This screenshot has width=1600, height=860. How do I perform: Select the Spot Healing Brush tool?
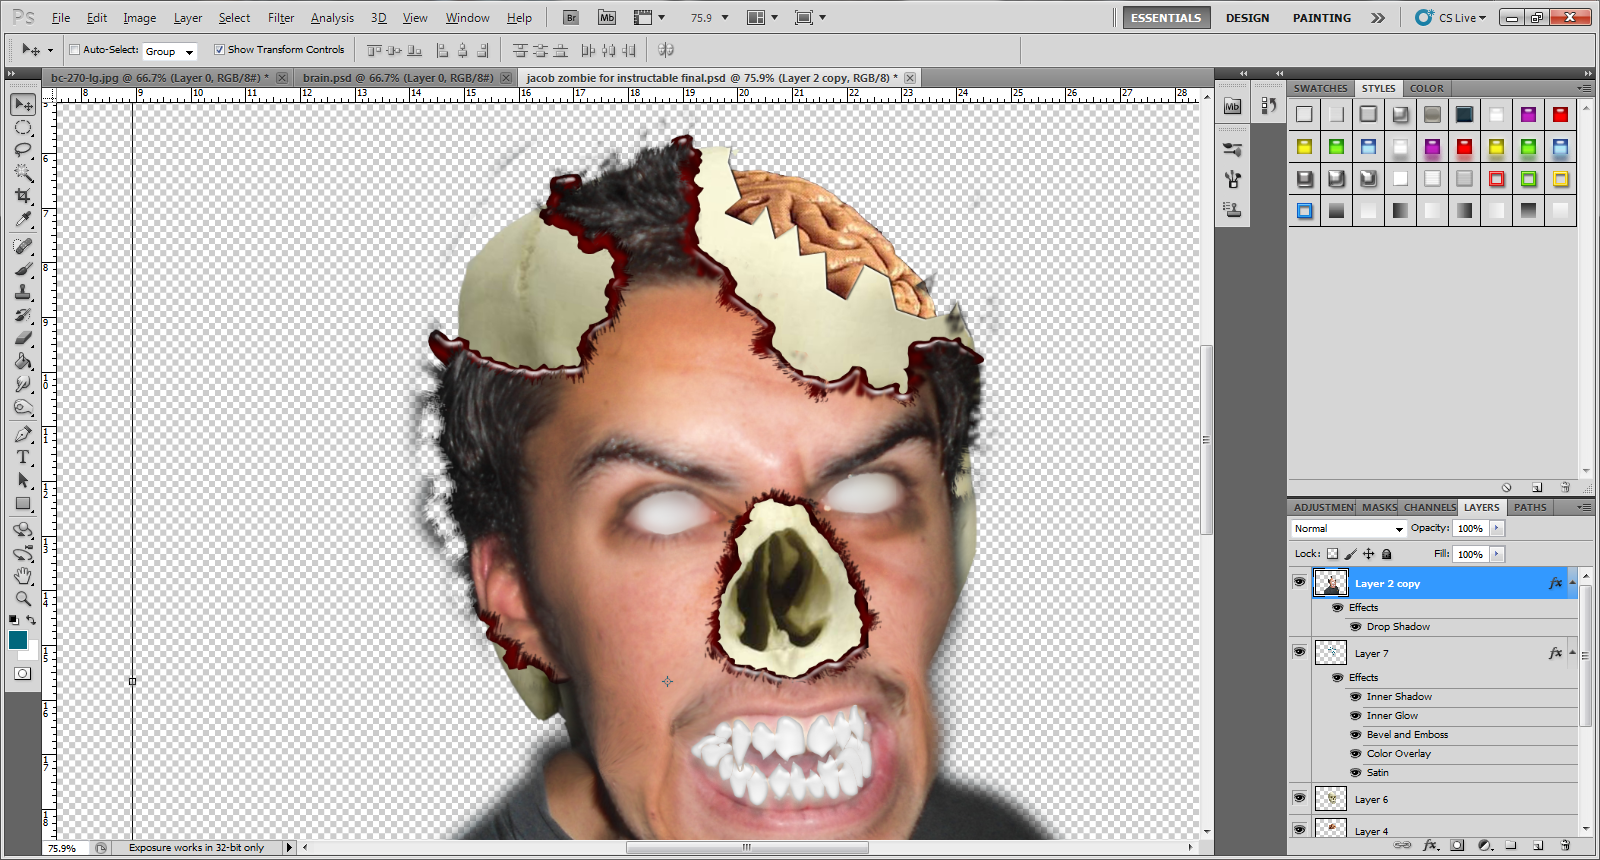(23, 246)
